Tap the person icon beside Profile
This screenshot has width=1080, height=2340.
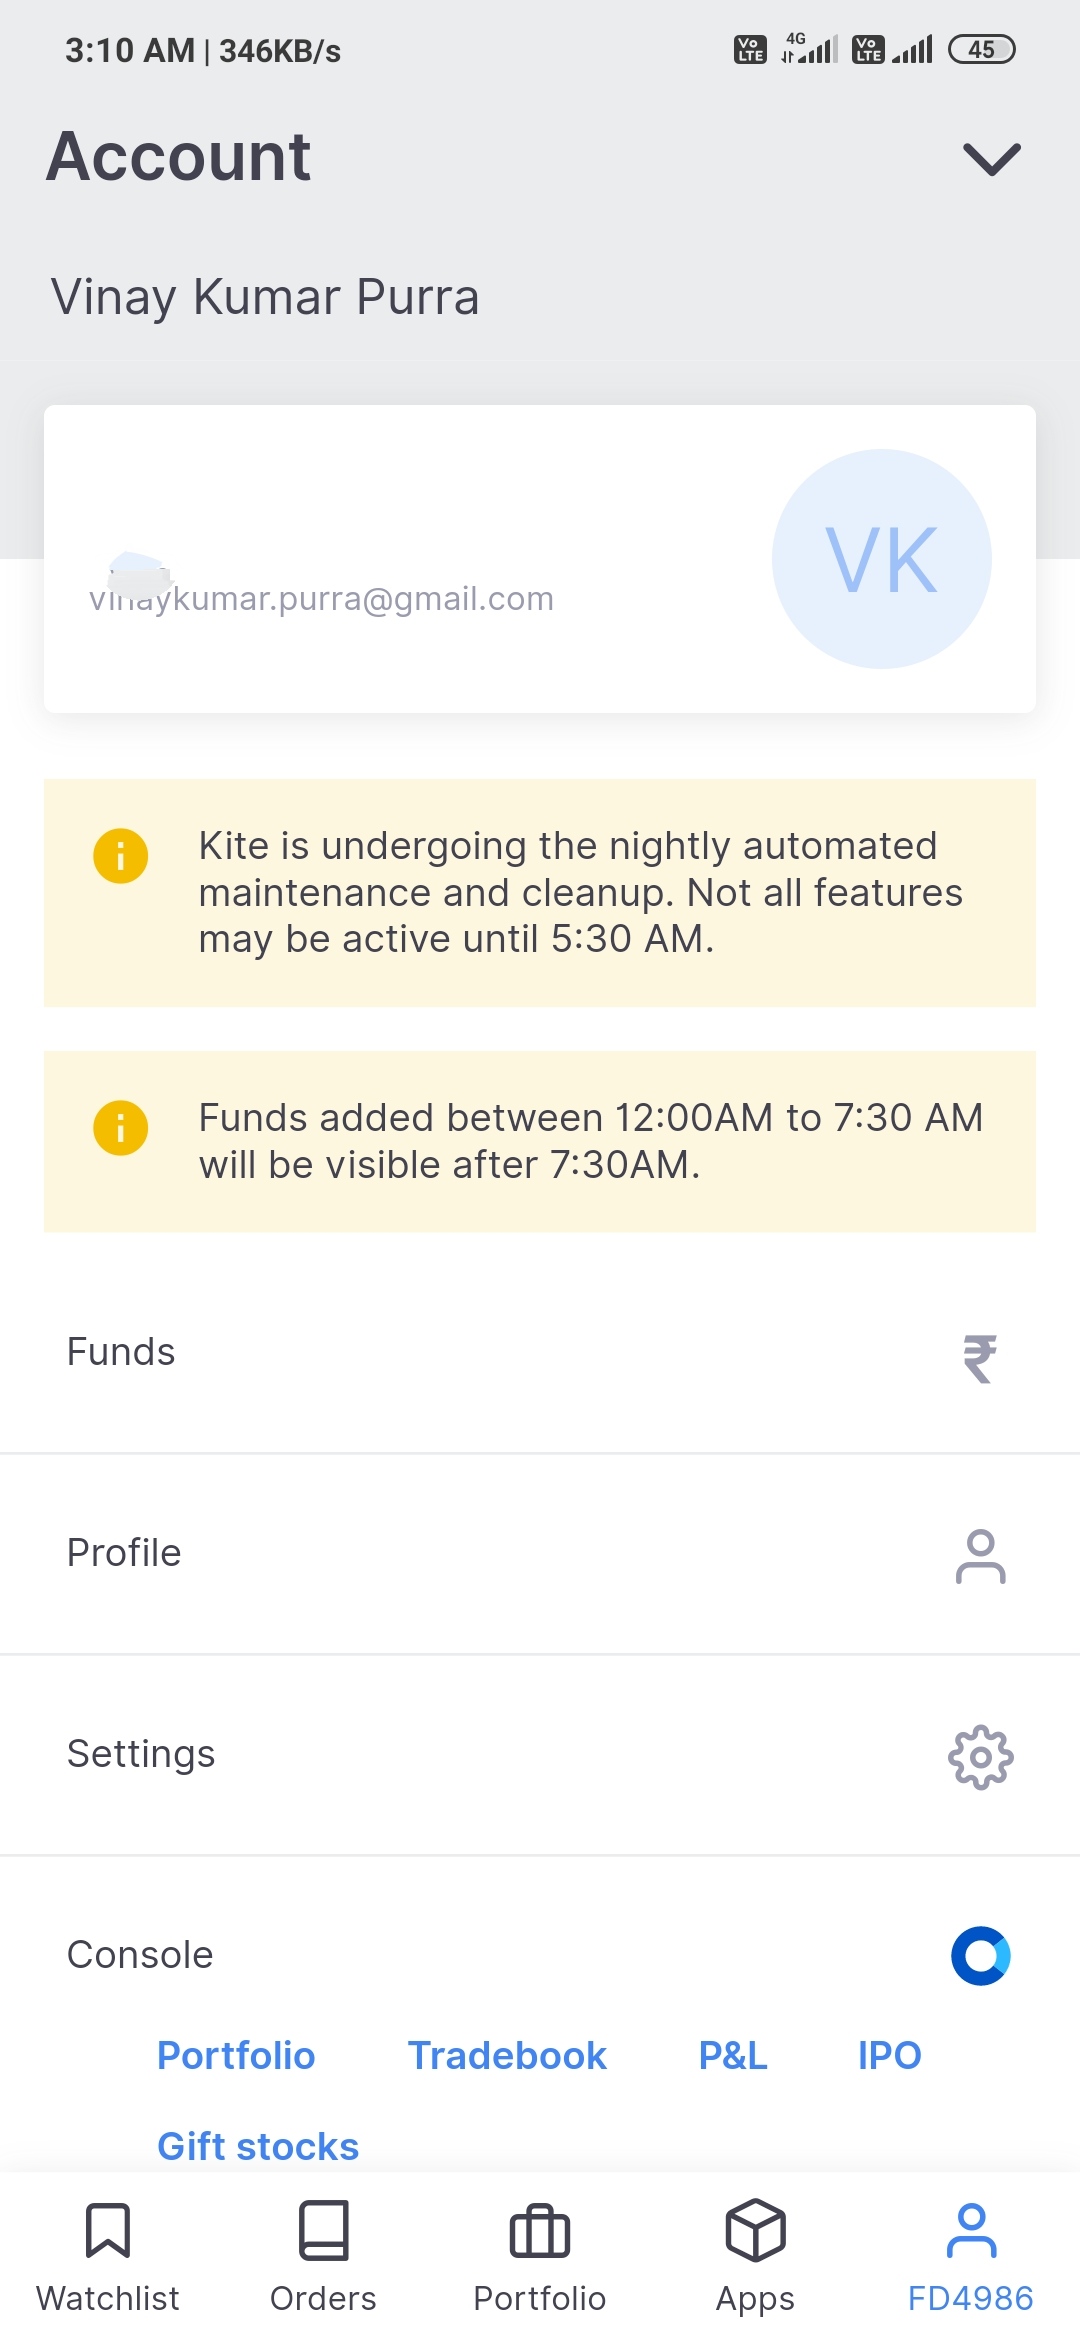tap(980, 1556)
